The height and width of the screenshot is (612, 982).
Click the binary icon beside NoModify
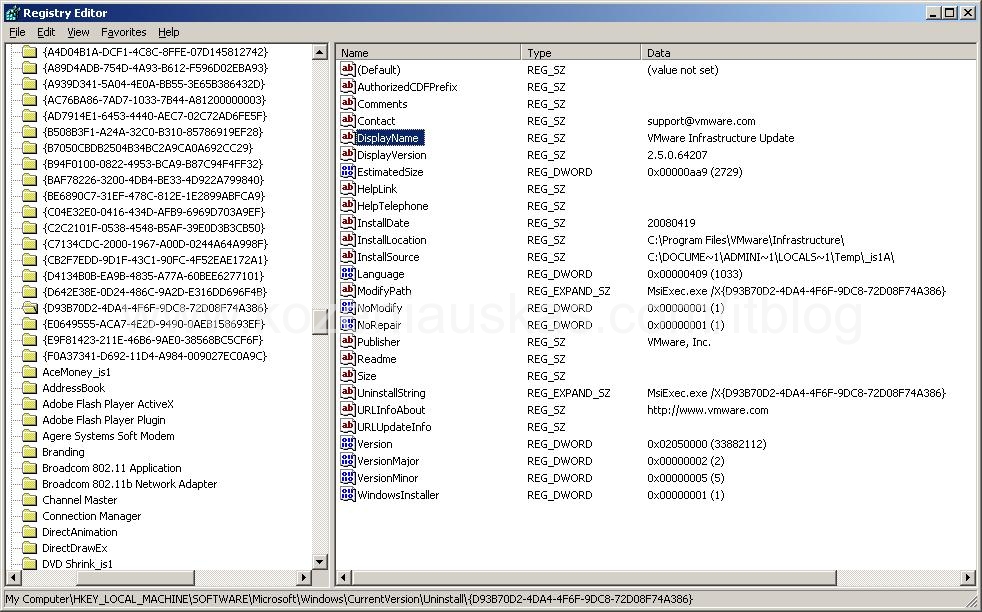pos(348,307)
